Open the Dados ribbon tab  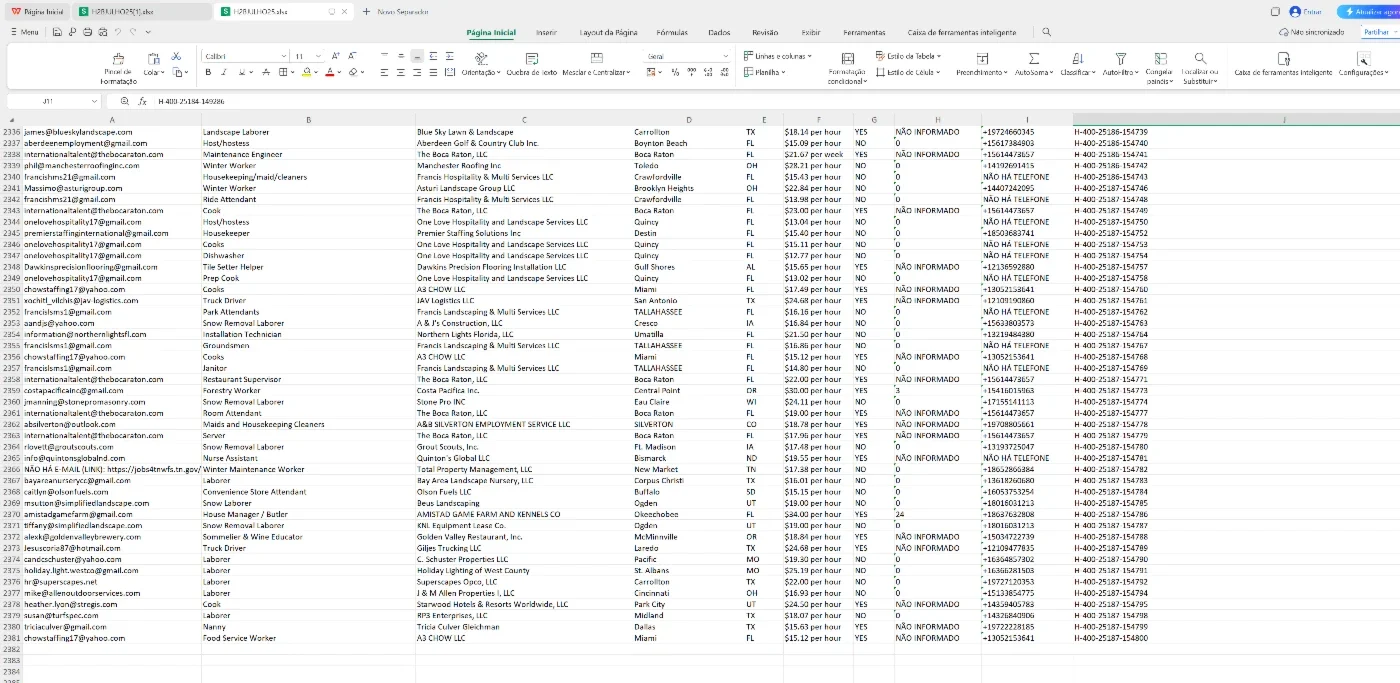(719, 32)
